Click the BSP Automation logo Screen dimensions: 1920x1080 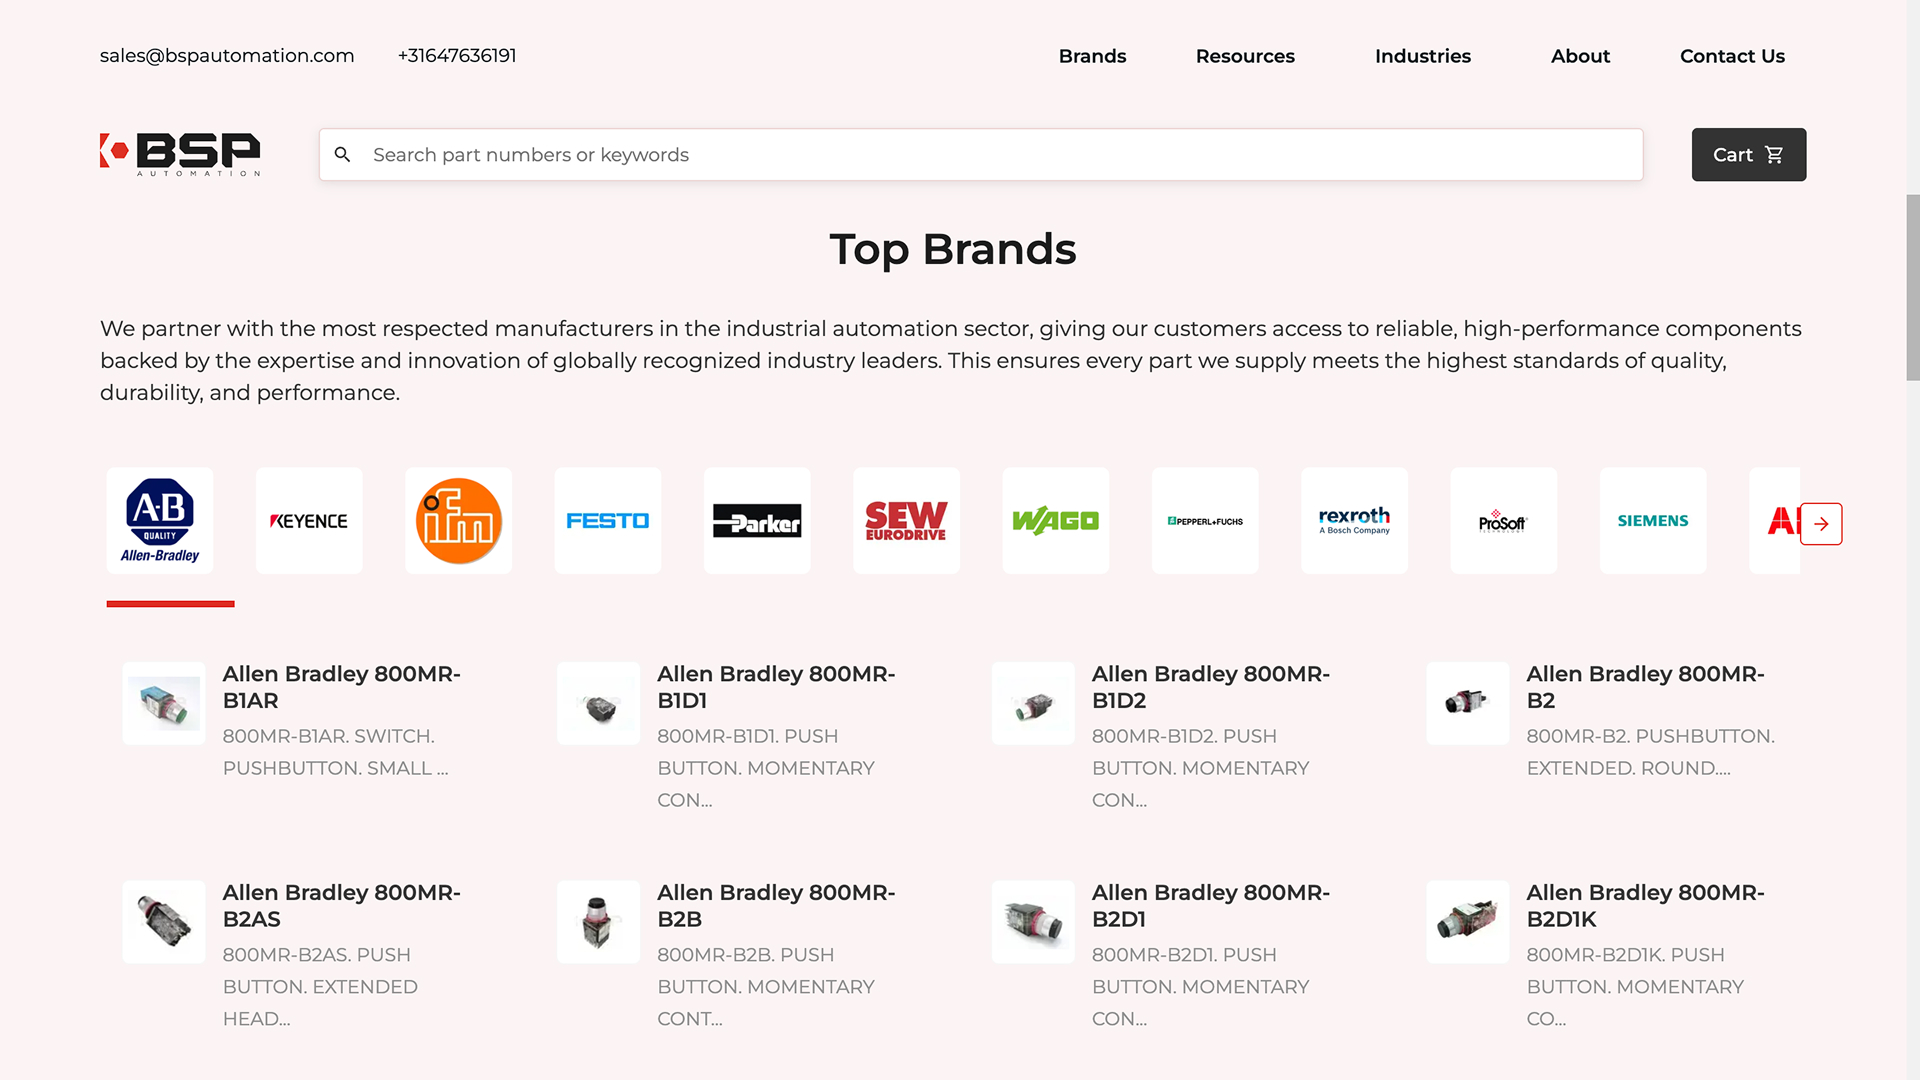180,154
